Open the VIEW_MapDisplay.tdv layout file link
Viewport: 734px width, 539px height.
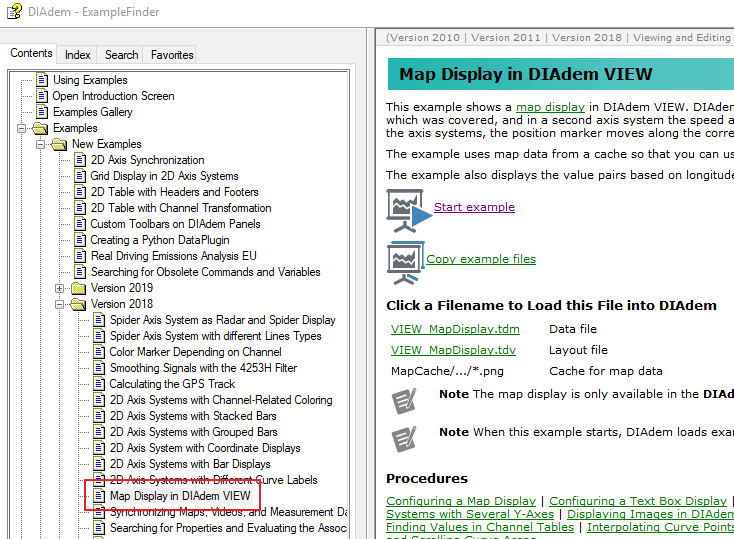pos(453,350)
